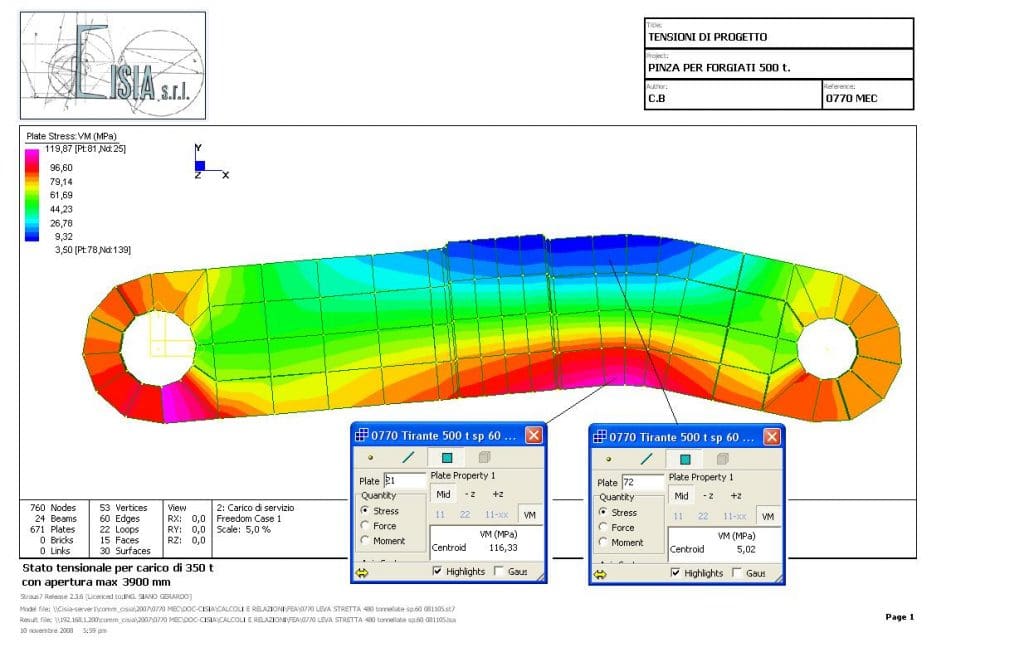Click the Mid button in Plate 21 dialog
1024x662 pixels.
coord(443,495)
